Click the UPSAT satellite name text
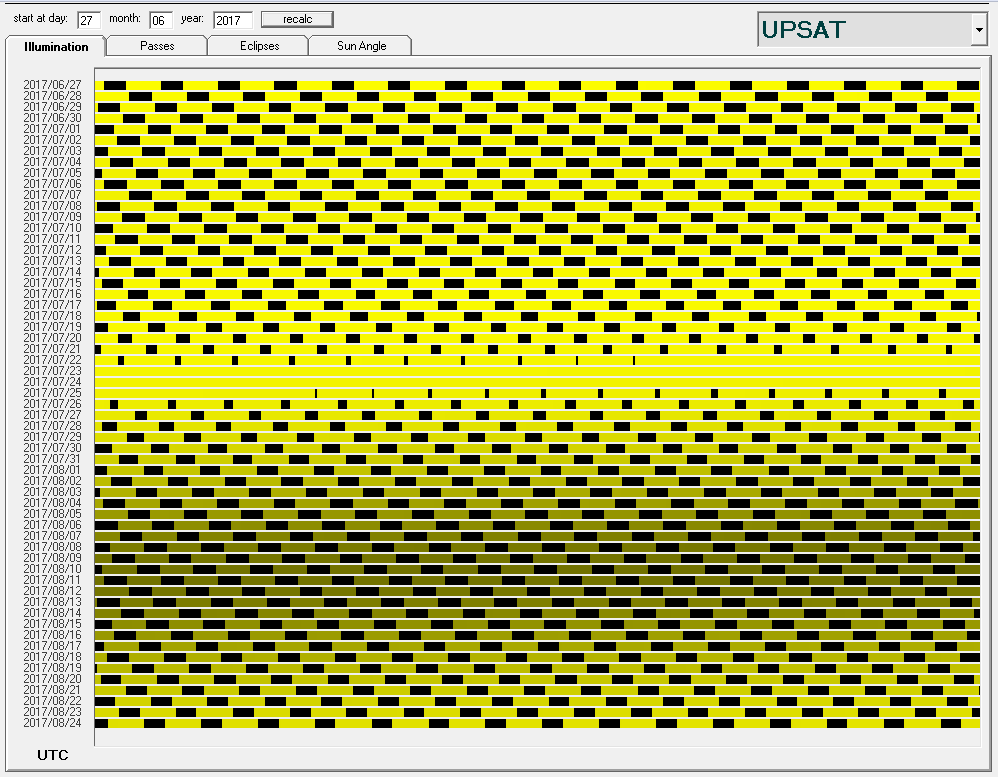Image resolution: width=998 pixels, height=777 pixels. pyautogui.click(x=803, y=30)
